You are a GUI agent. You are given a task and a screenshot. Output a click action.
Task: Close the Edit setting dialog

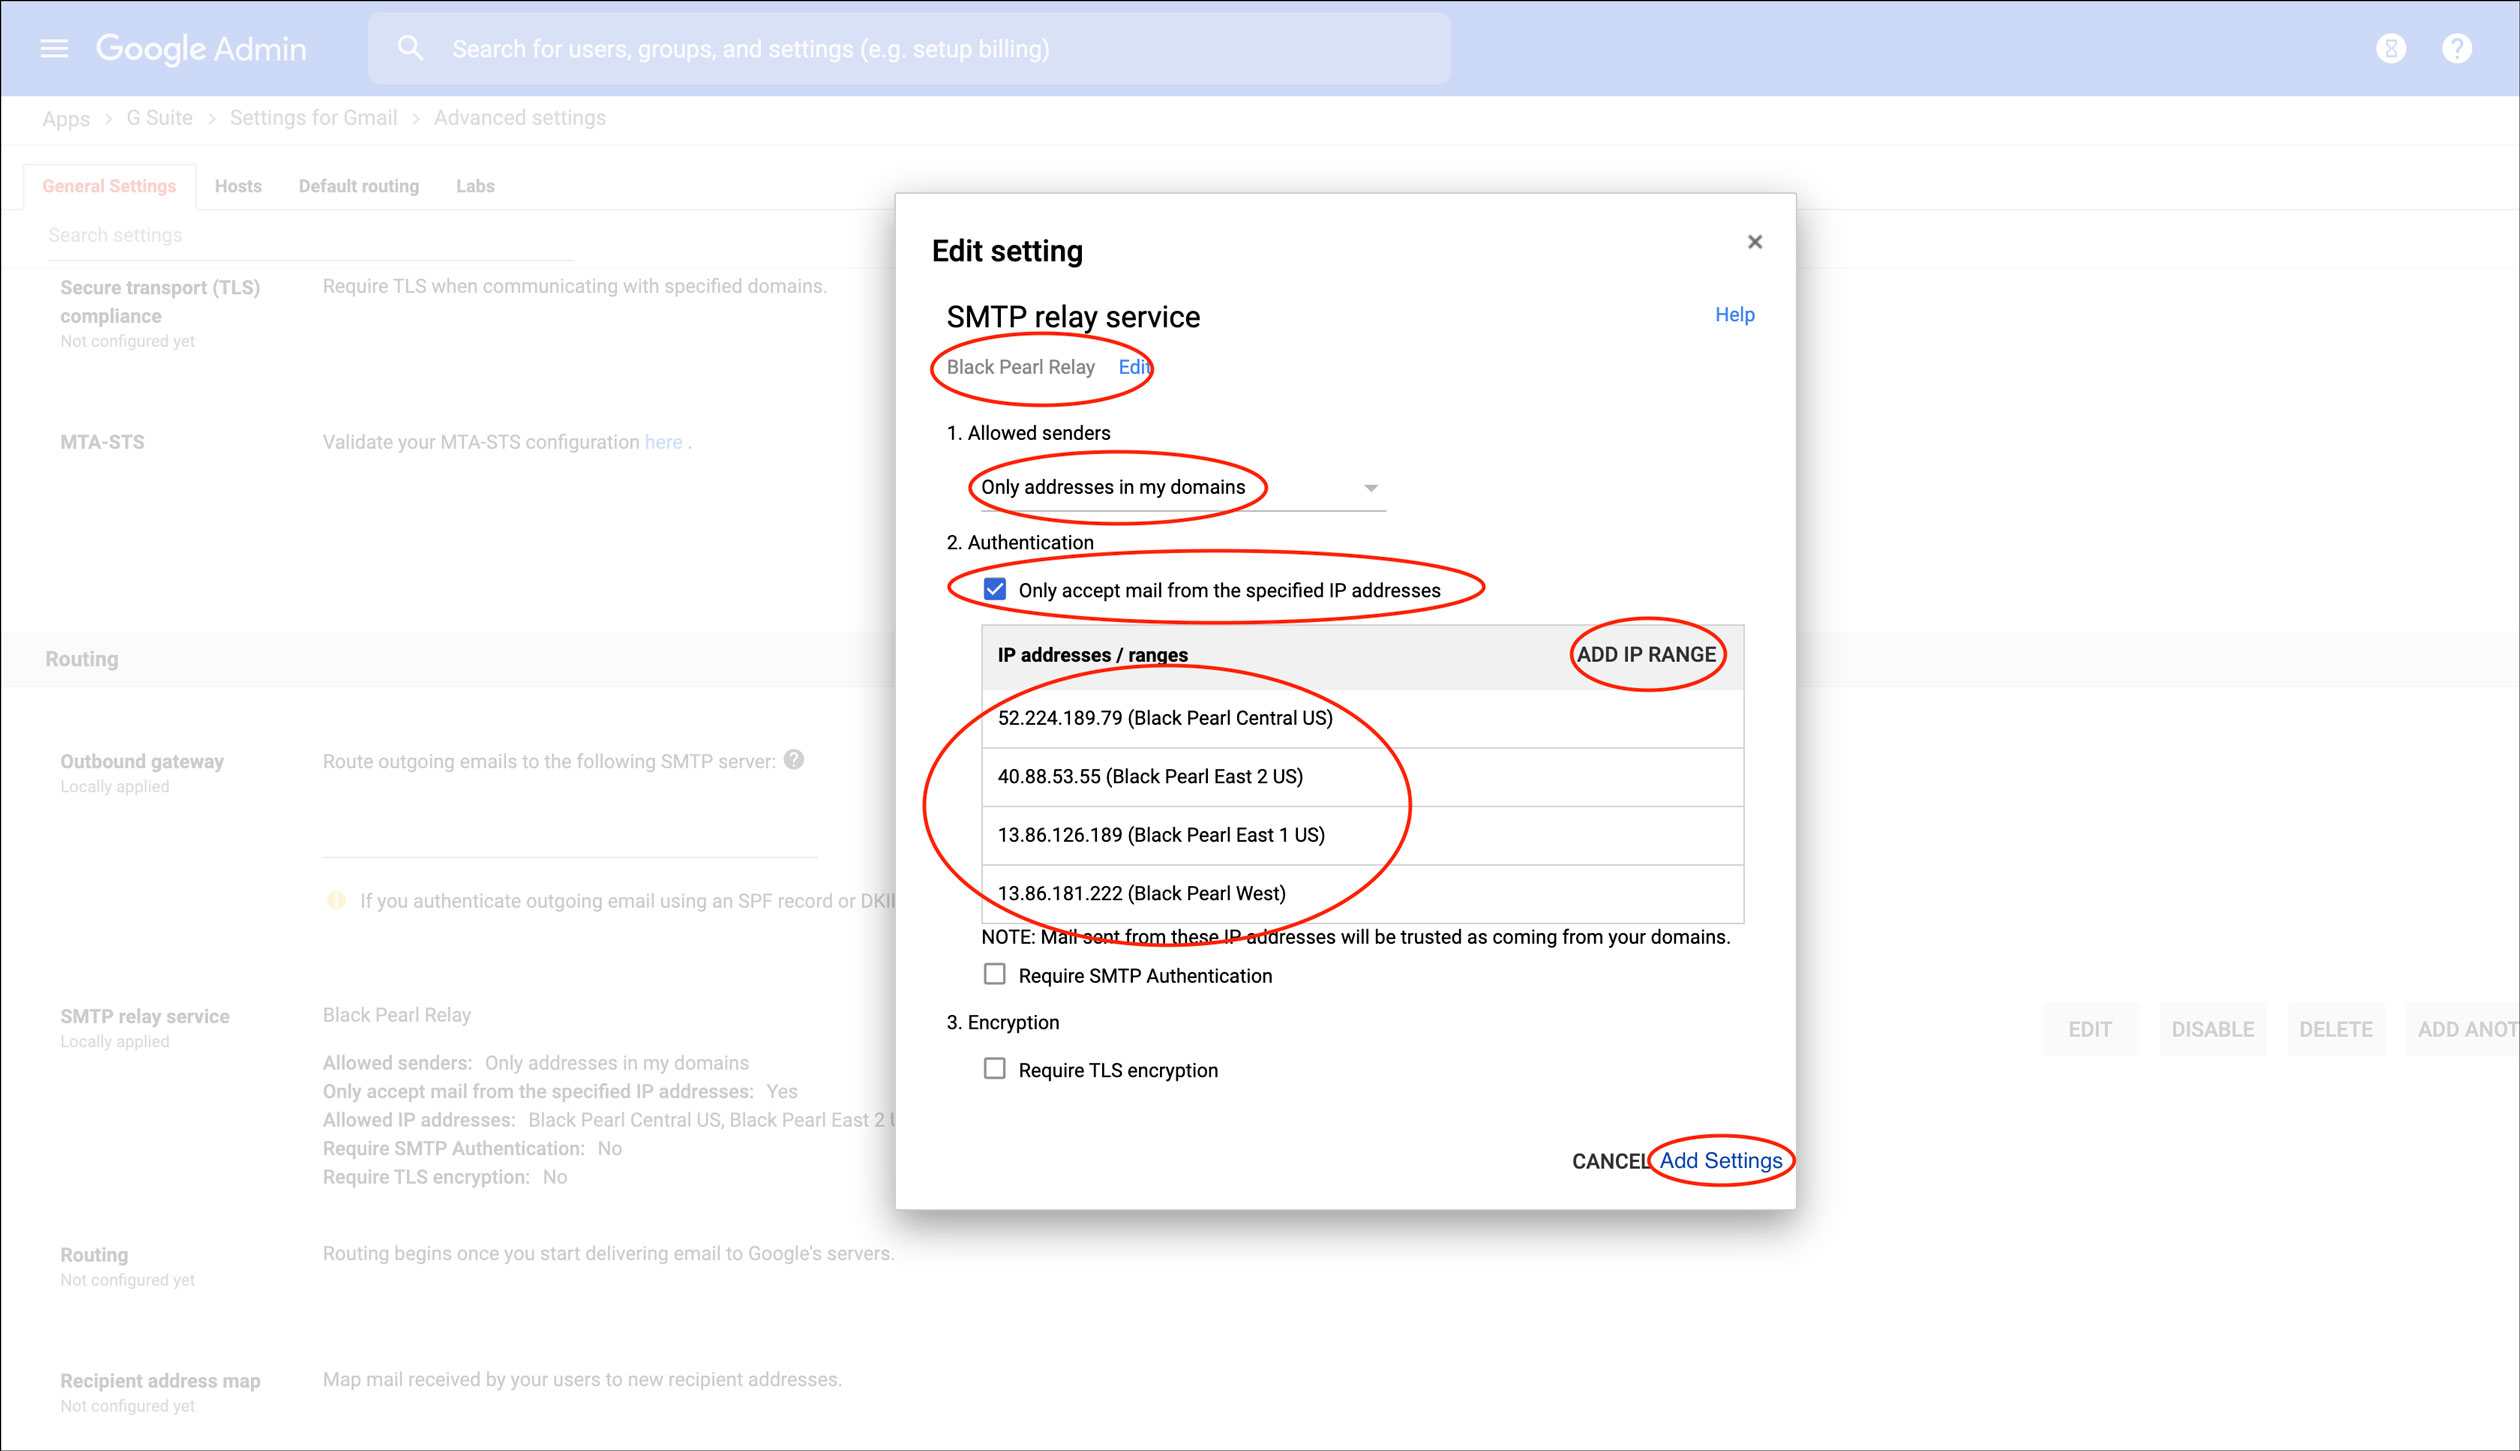click(x=1754, y=242)
